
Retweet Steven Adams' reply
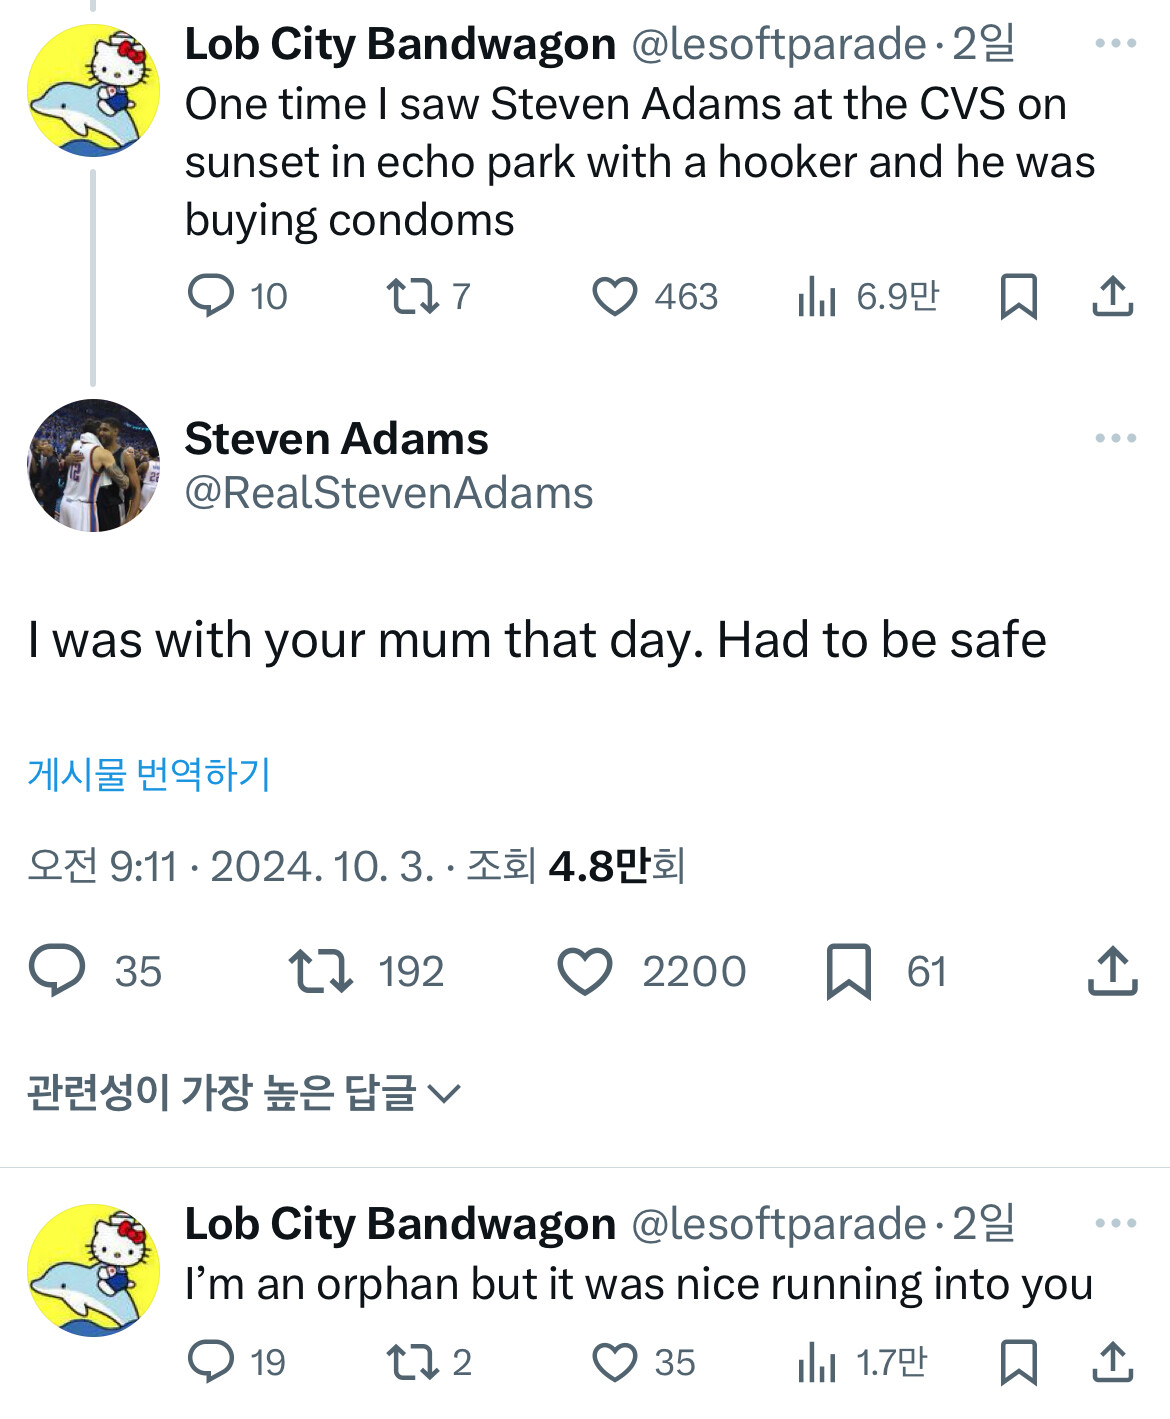(x=320, y=972)
